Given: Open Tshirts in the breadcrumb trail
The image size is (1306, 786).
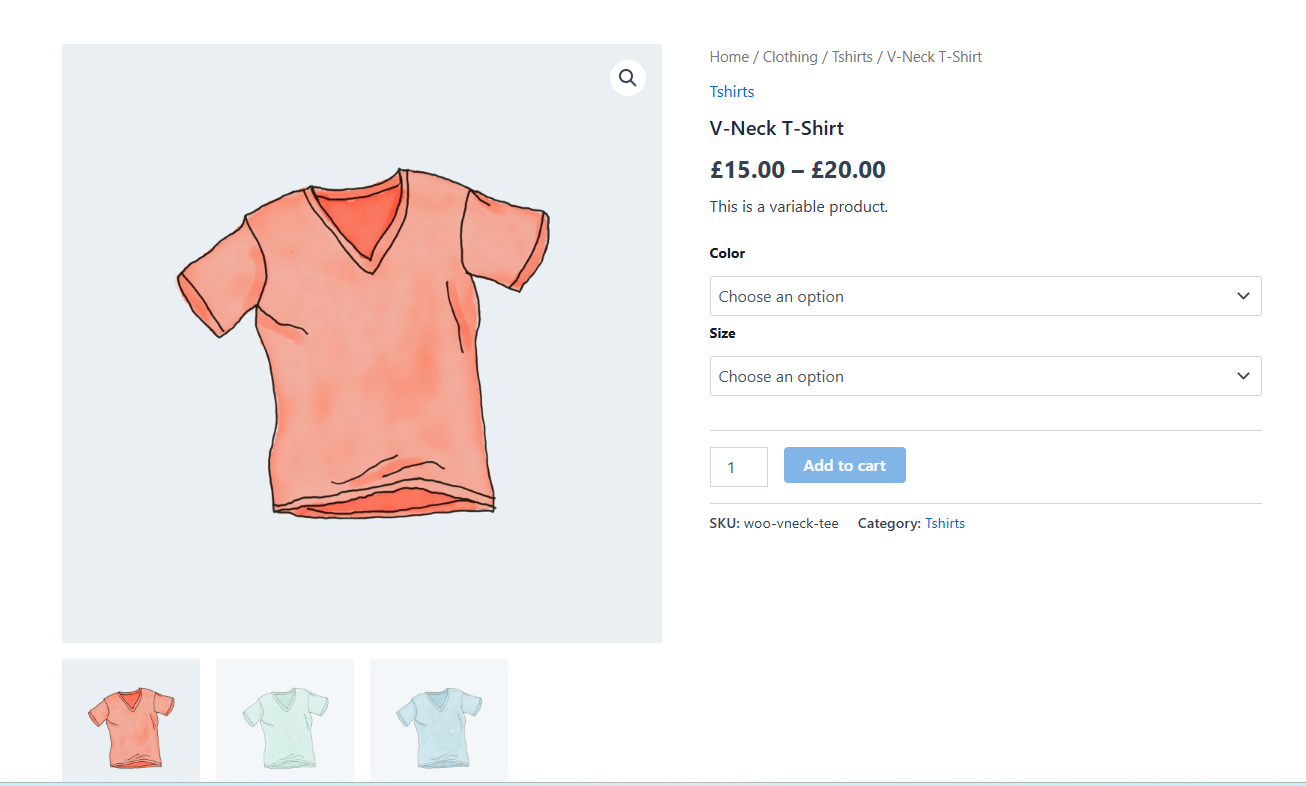Looking at the screenshot, I should click(852, 57).
